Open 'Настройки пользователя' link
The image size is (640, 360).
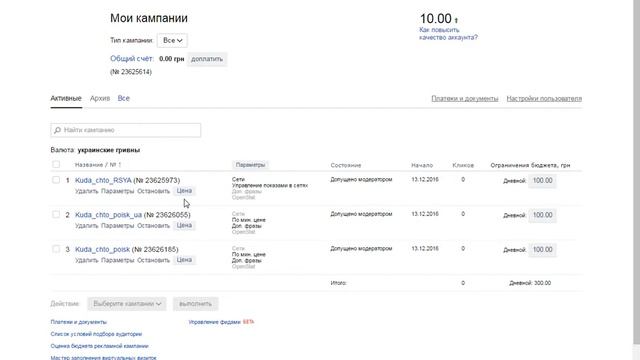pos(544,99)
